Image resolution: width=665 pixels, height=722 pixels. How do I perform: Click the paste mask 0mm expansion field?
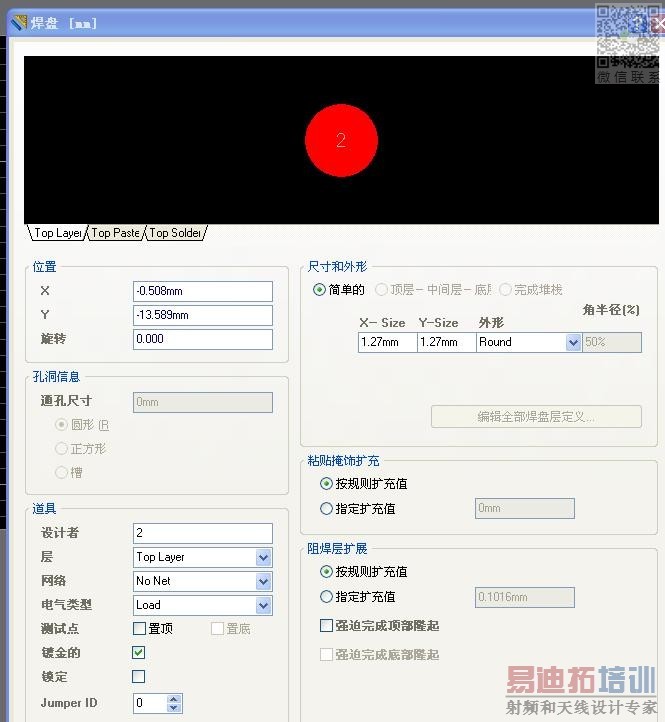[x=525, y=508]
